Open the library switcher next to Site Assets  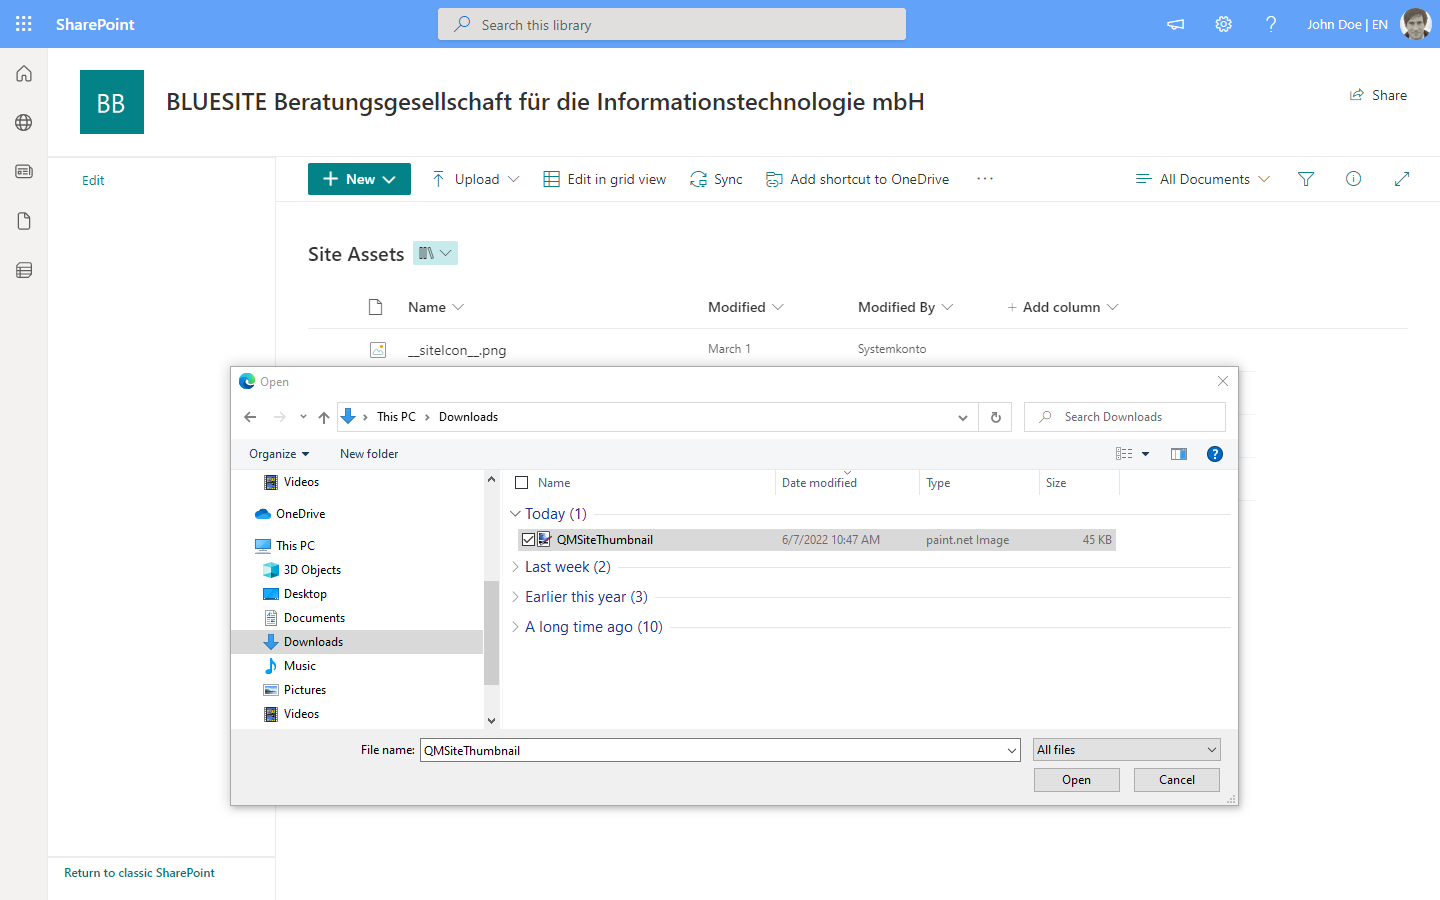[435, 253]
